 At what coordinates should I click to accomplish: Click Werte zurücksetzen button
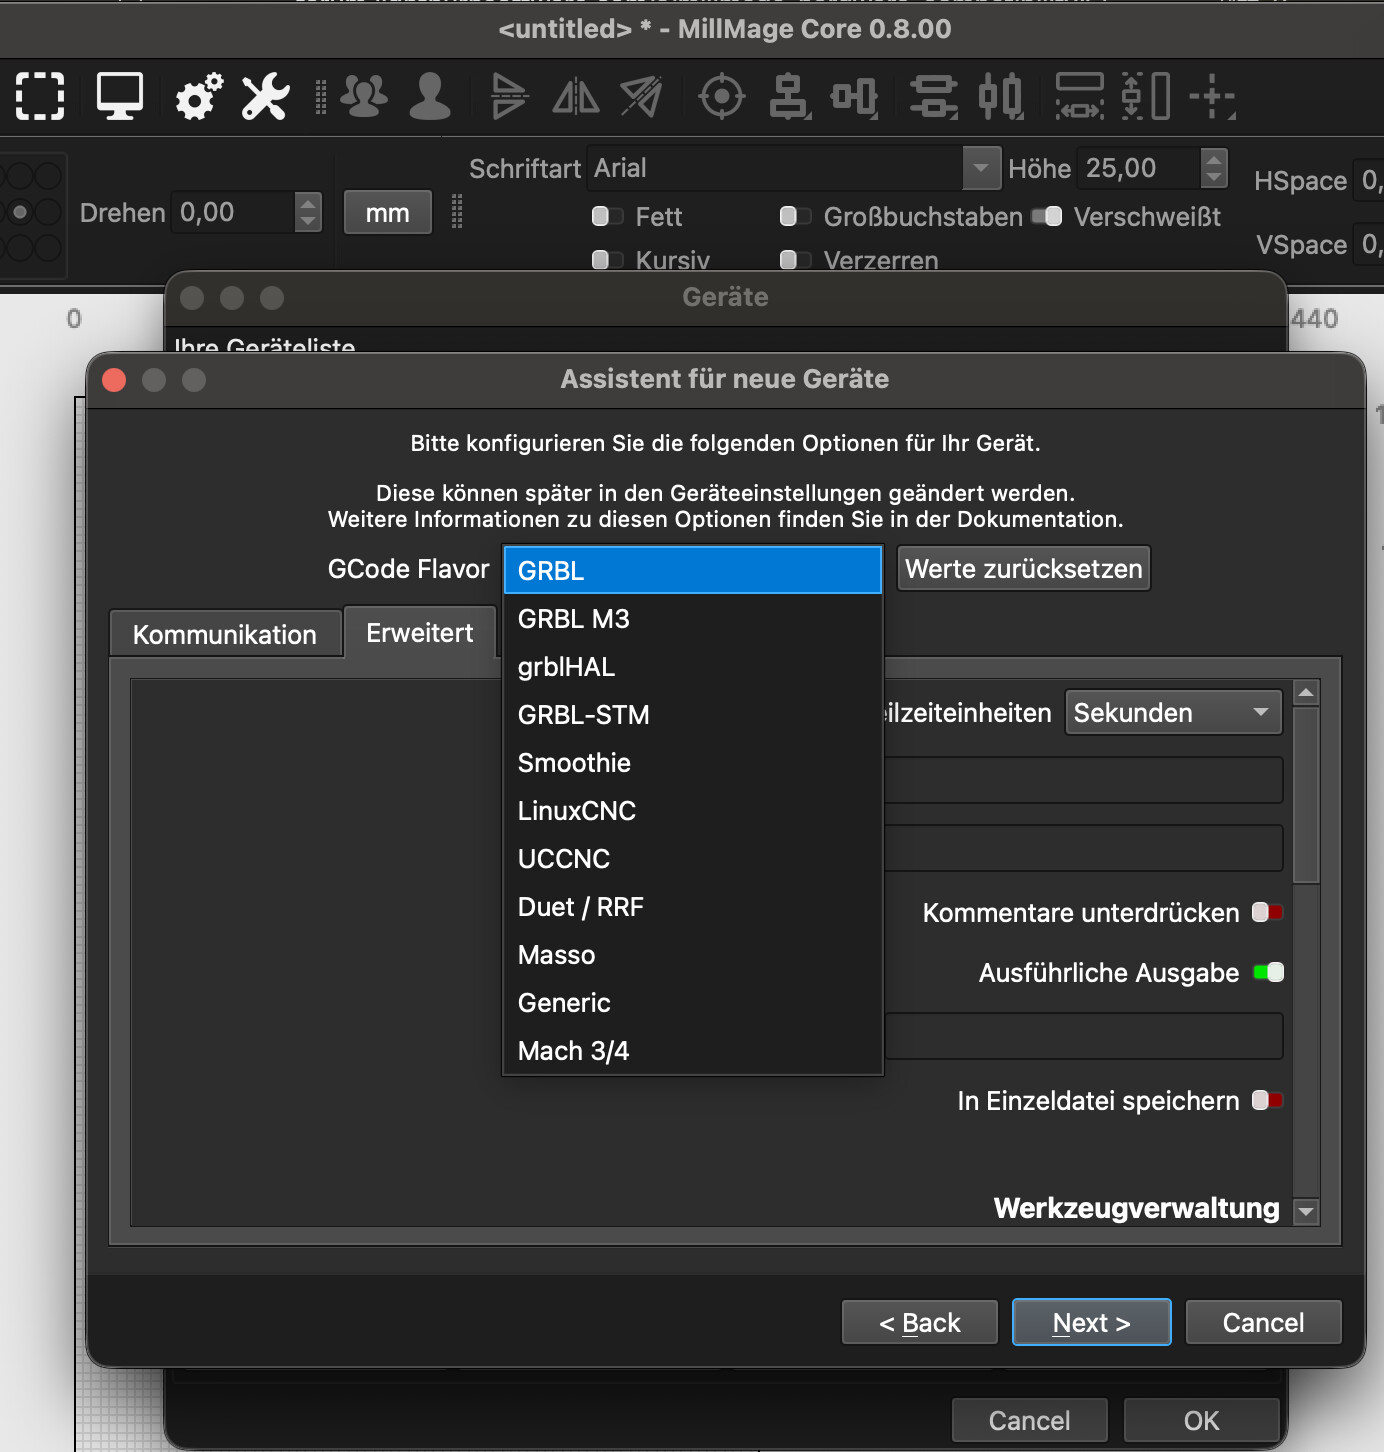[1023, 569]
